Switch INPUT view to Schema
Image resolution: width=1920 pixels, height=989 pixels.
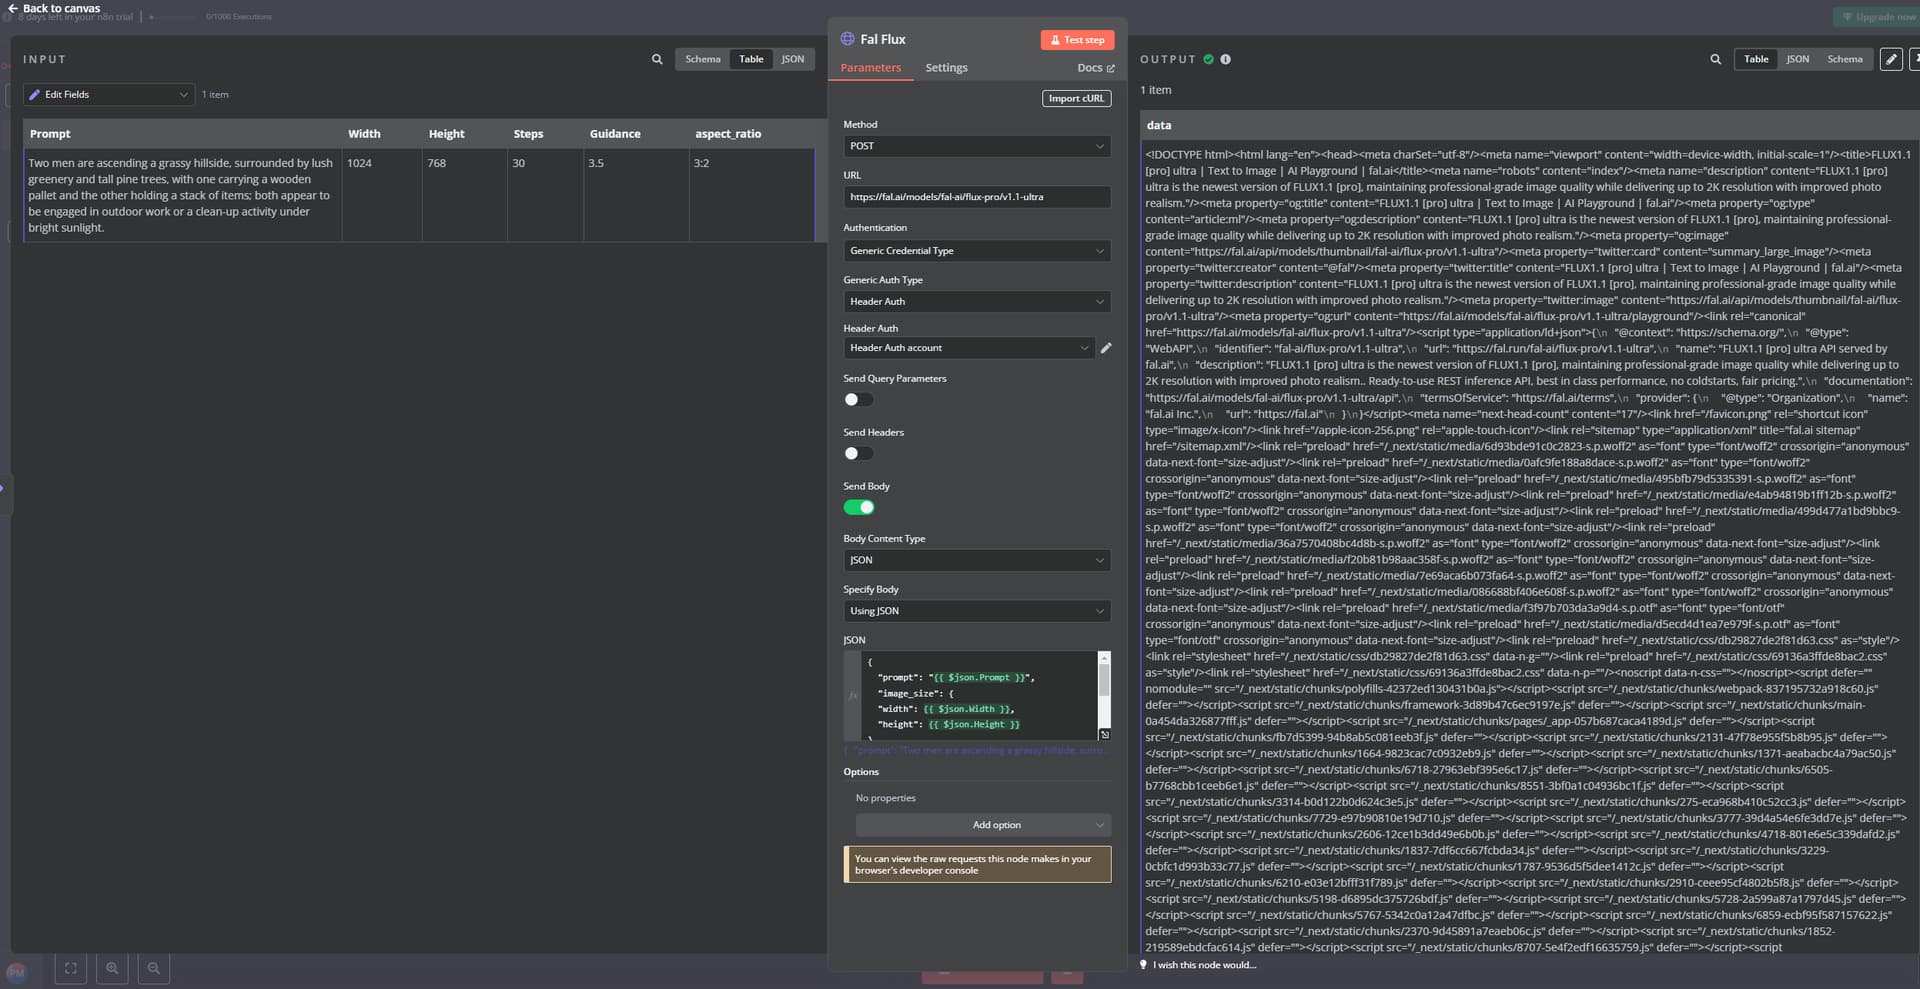coord(702,59)
